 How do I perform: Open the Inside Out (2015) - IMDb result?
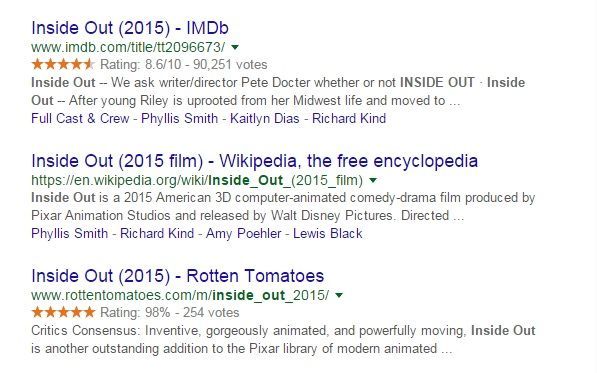pos(130,28)
